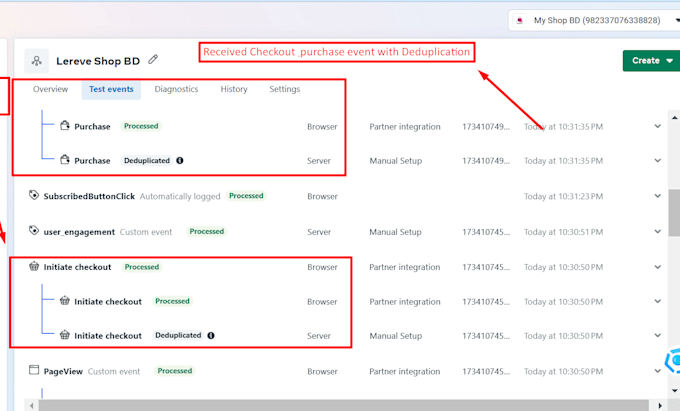Open info icon beside Initiate checkout Deduplicated badge

[211, 335]
